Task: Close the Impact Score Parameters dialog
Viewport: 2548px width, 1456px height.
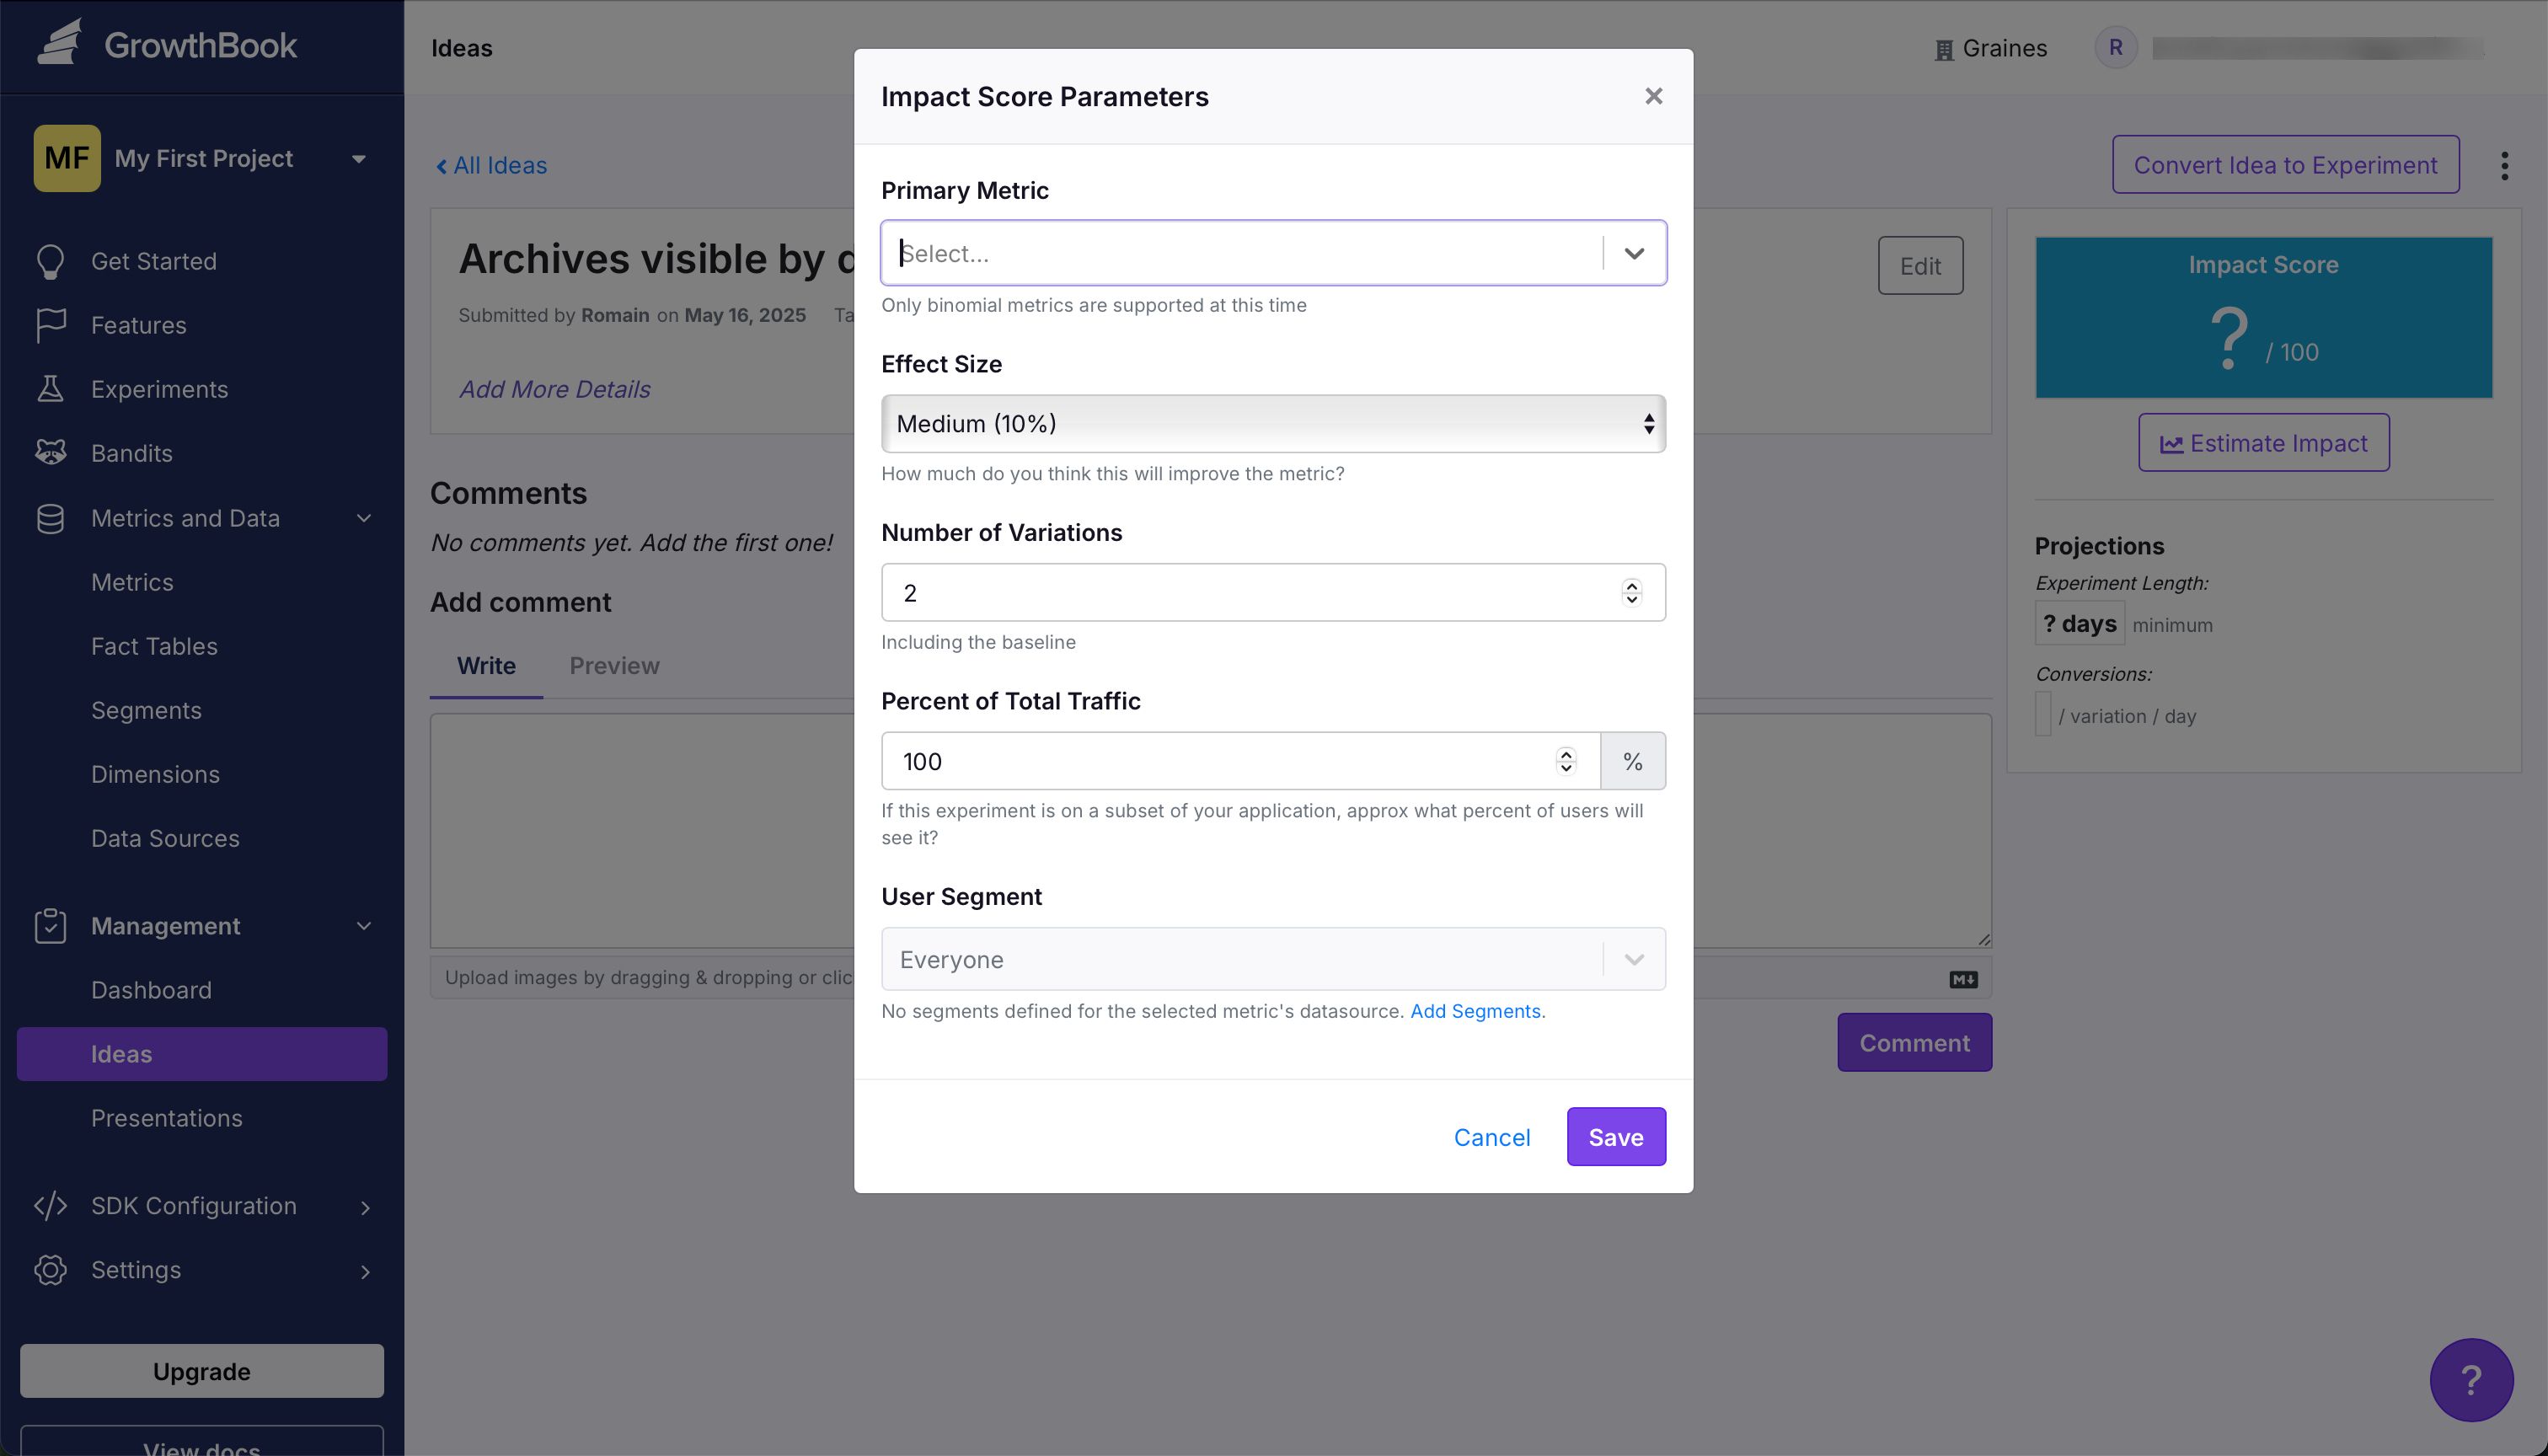Action: click(1653, 96)
